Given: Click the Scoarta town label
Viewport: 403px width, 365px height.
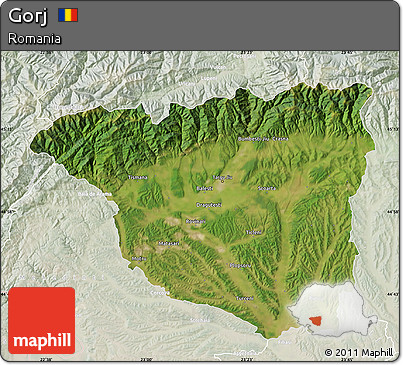Looking at the screenshot, I should [267, 188].
